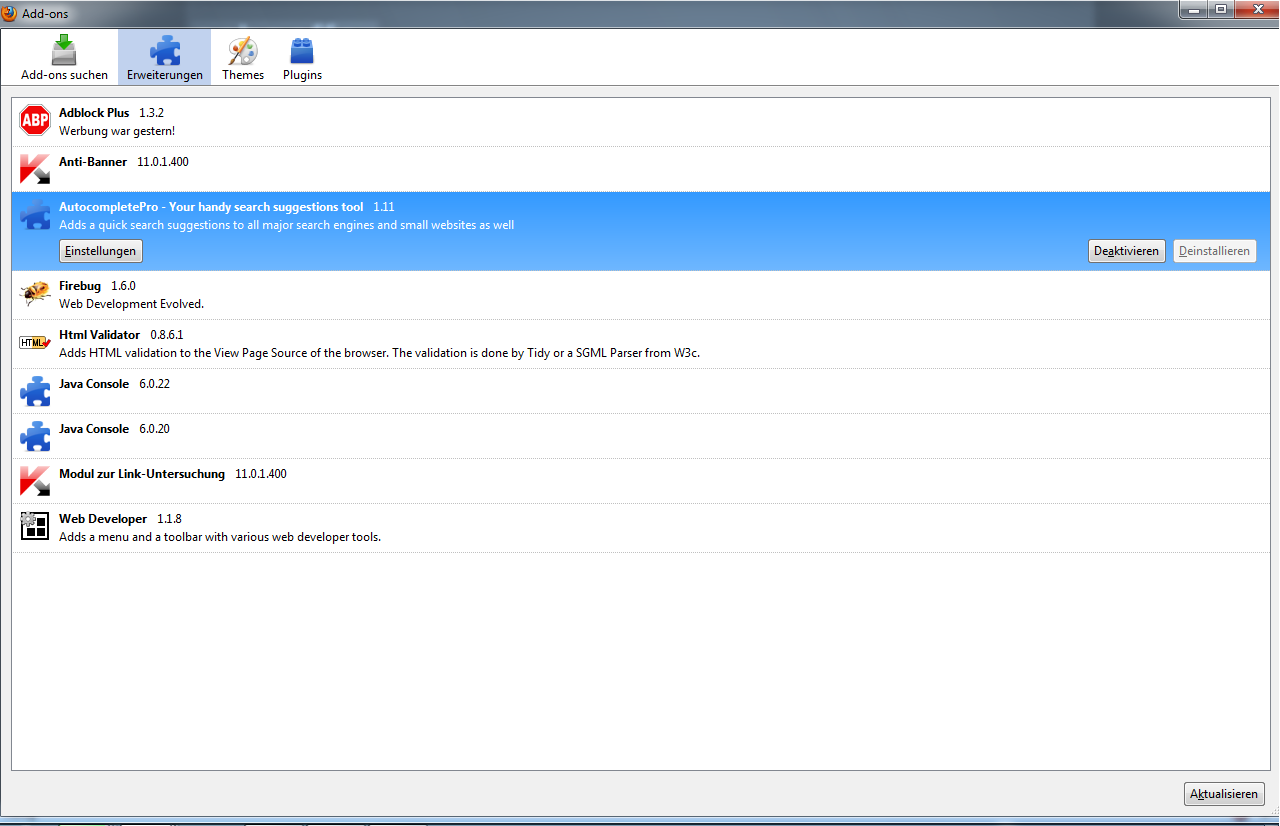Select Java Console version 6.0.20 row

click(640, 436)
